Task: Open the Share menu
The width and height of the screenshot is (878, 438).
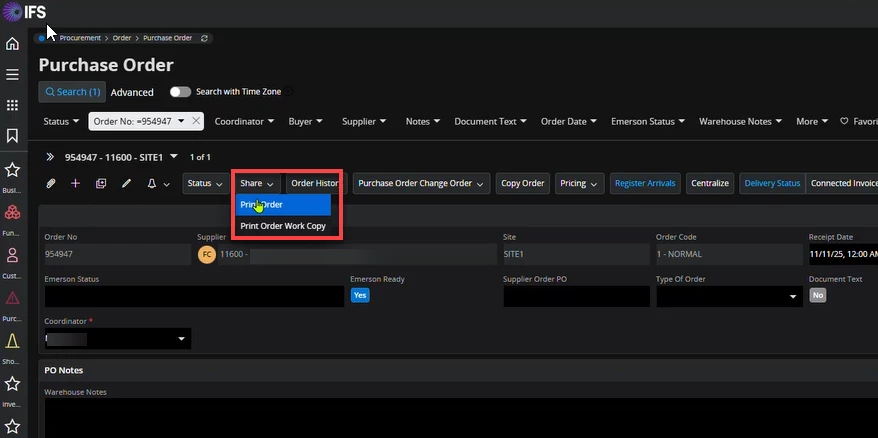Action: 257,183
